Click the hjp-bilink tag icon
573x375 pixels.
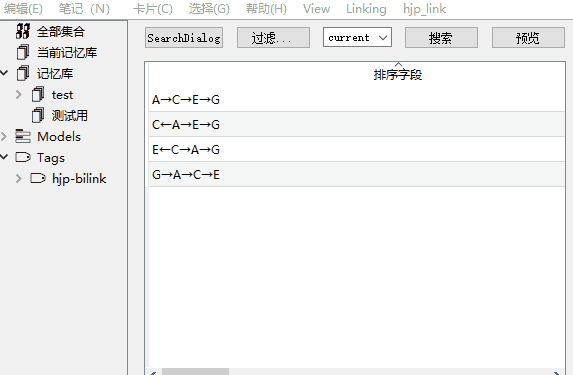point(38,178)
